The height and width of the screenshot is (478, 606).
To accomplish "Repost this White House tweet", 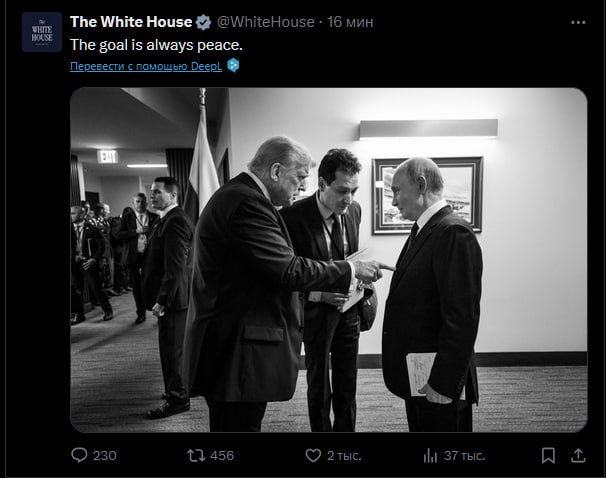I will [196, 455].
